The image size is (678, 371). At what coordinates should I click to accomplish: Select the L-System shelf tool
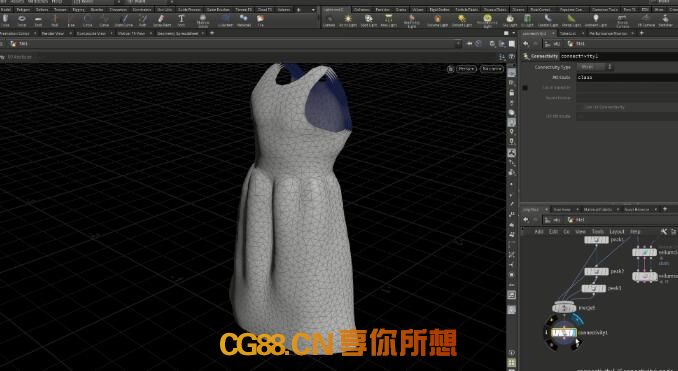(x=225, y=20)
